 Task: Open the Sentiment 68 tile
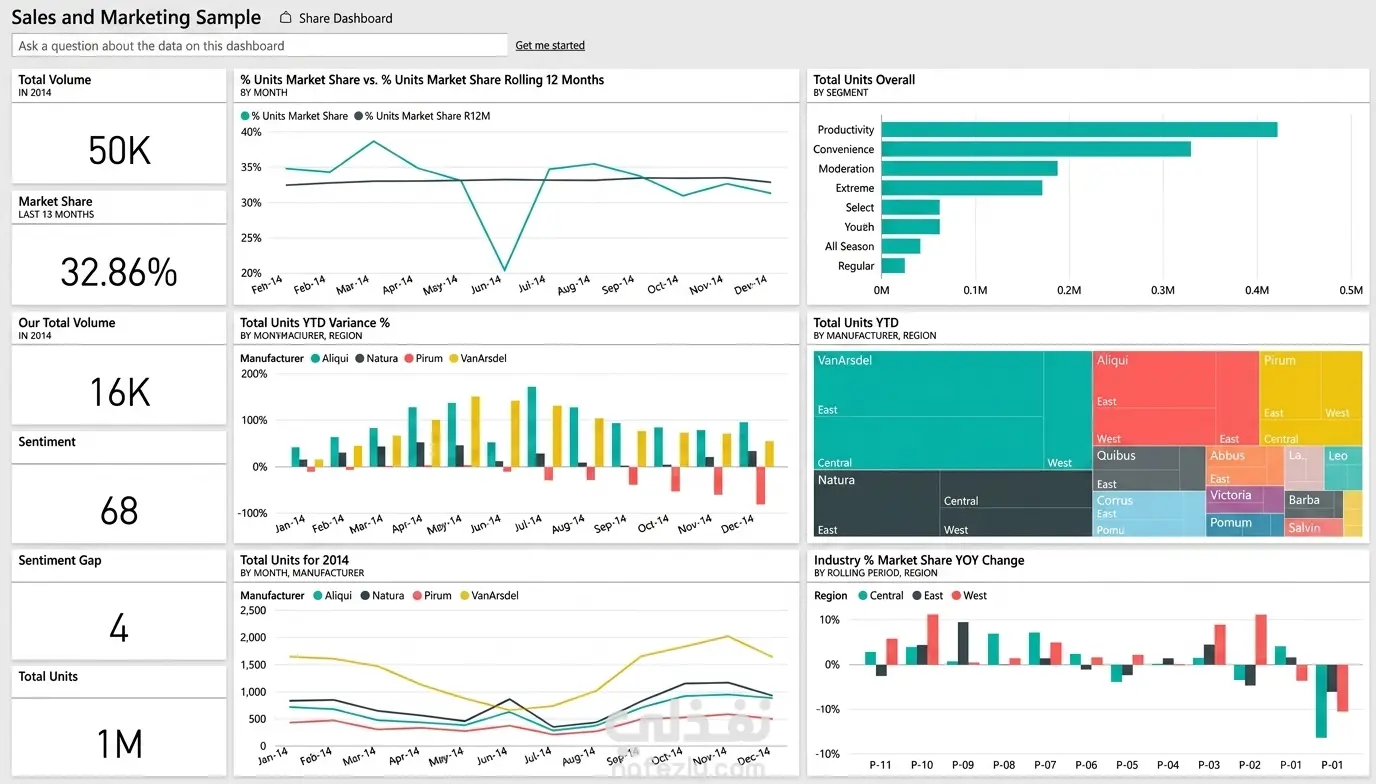(119, 487)
